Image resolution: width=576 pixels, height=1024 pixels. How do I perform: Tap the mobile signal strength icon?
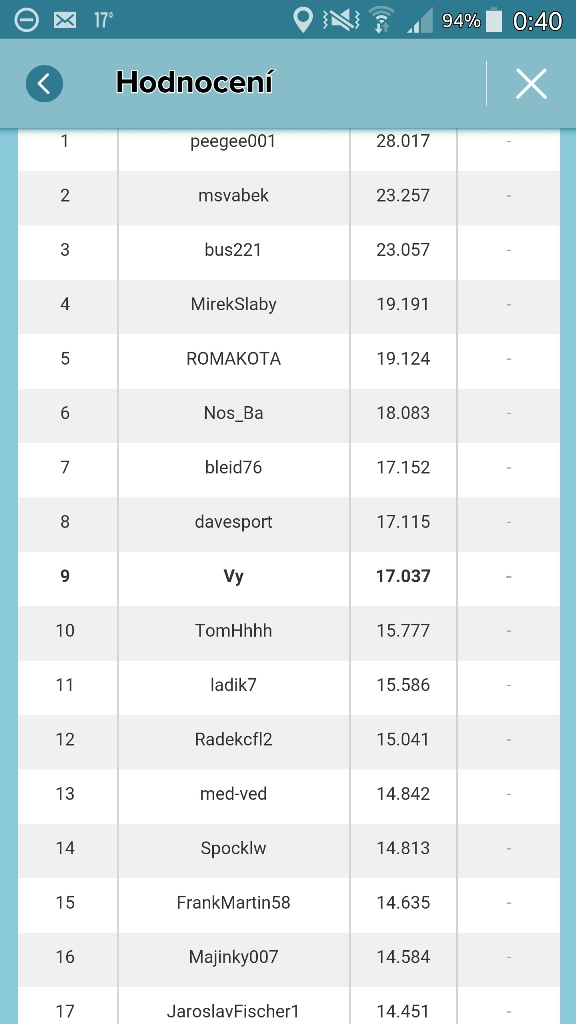click(419, 21)
